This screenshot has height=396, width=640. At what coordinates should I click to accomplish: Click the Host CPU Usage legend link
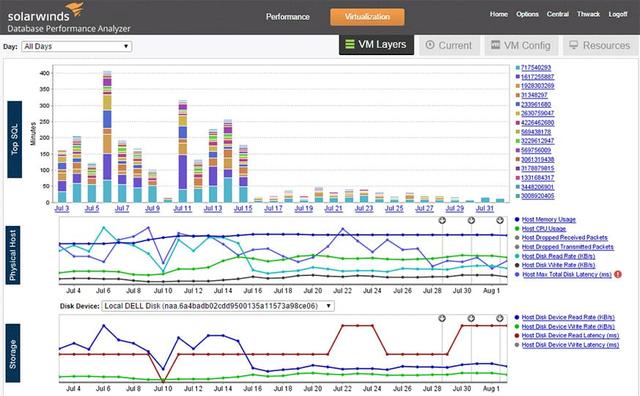click(544, 229)
